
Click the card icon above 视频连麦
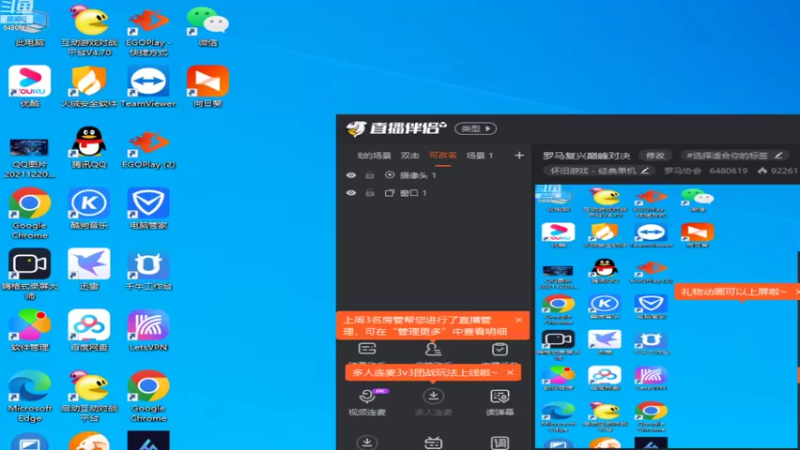(x=367, y=349)
